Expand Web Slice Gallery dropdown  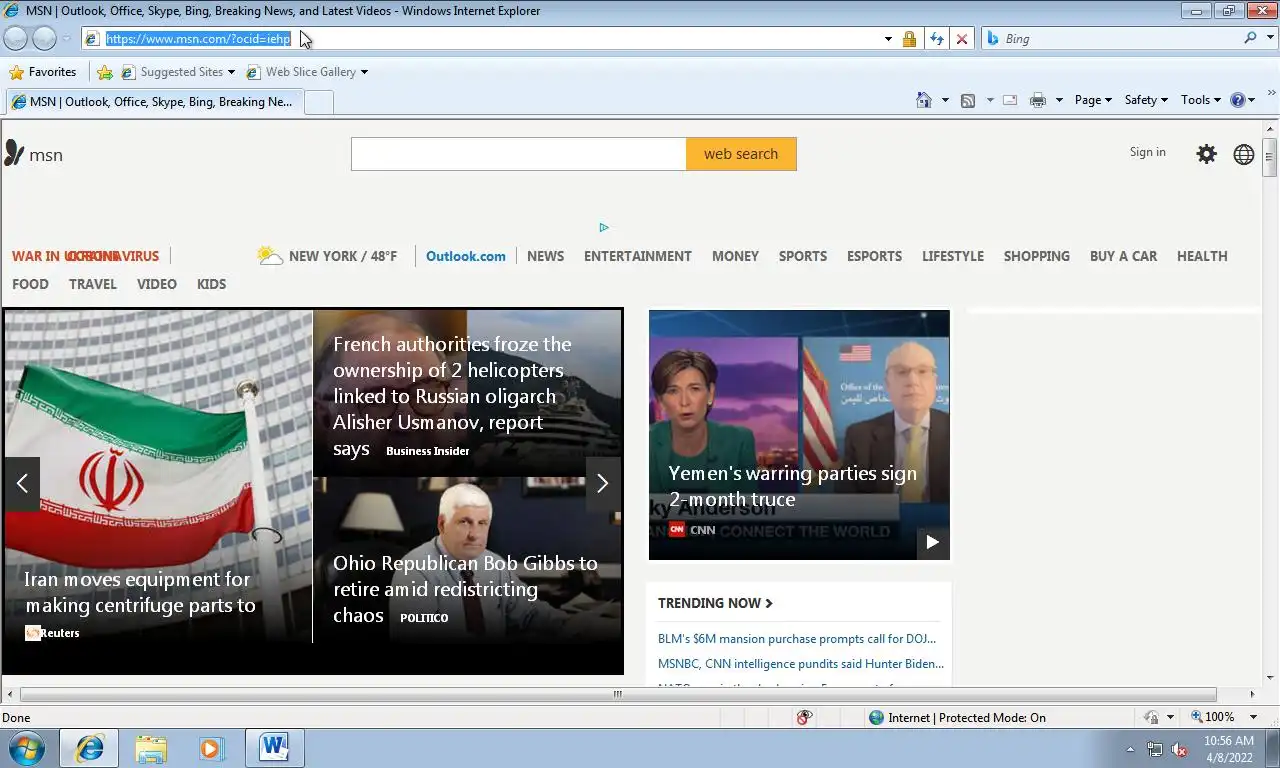(364, 72)
